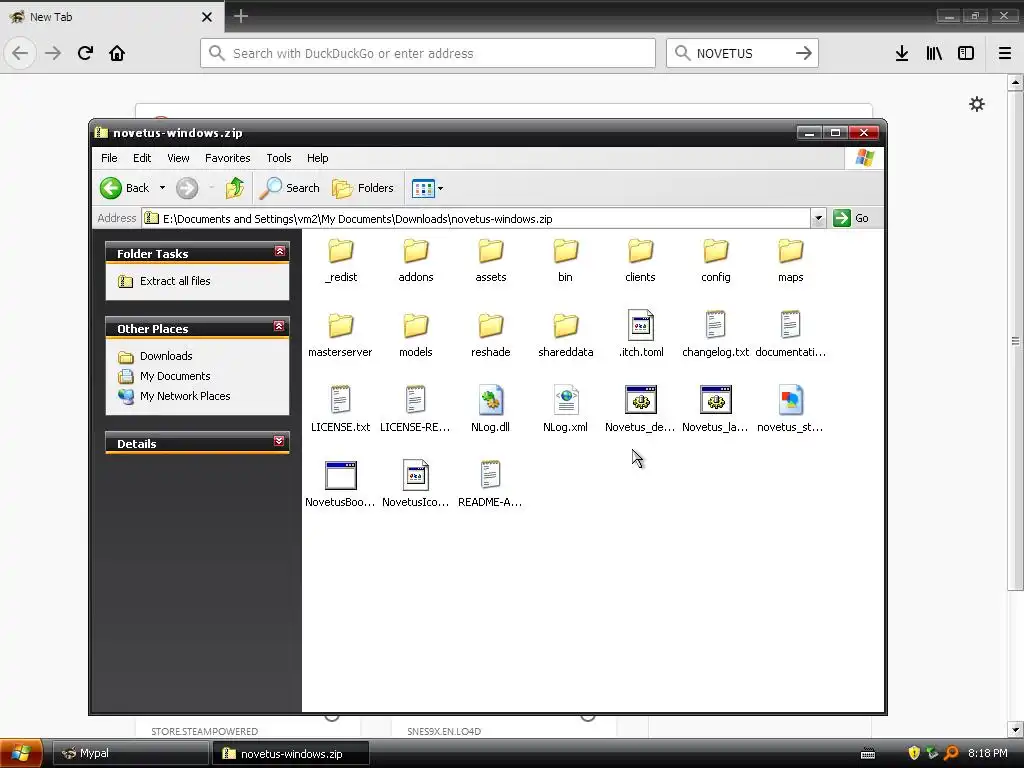
Task: Go up one folder level
Action: 234,188
